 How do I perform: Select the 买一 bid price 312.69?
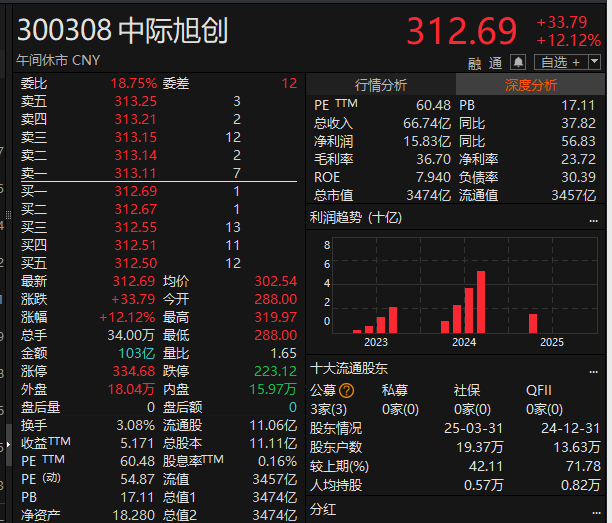135,191
